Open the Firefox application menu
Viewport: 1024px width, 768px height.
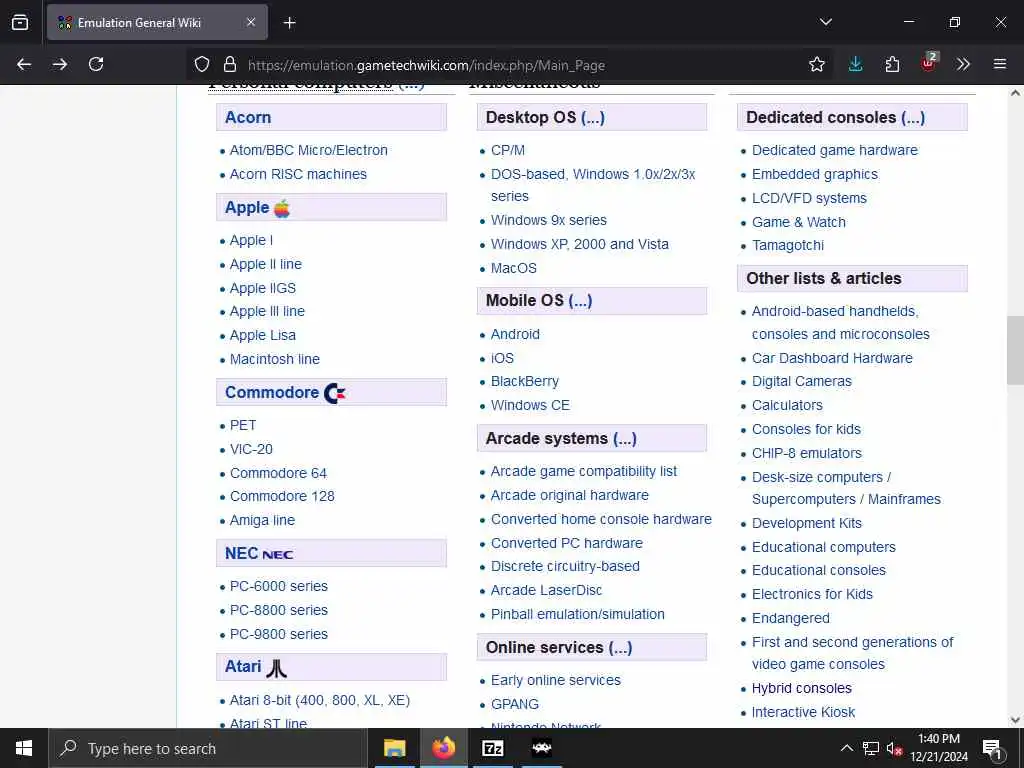999,64
